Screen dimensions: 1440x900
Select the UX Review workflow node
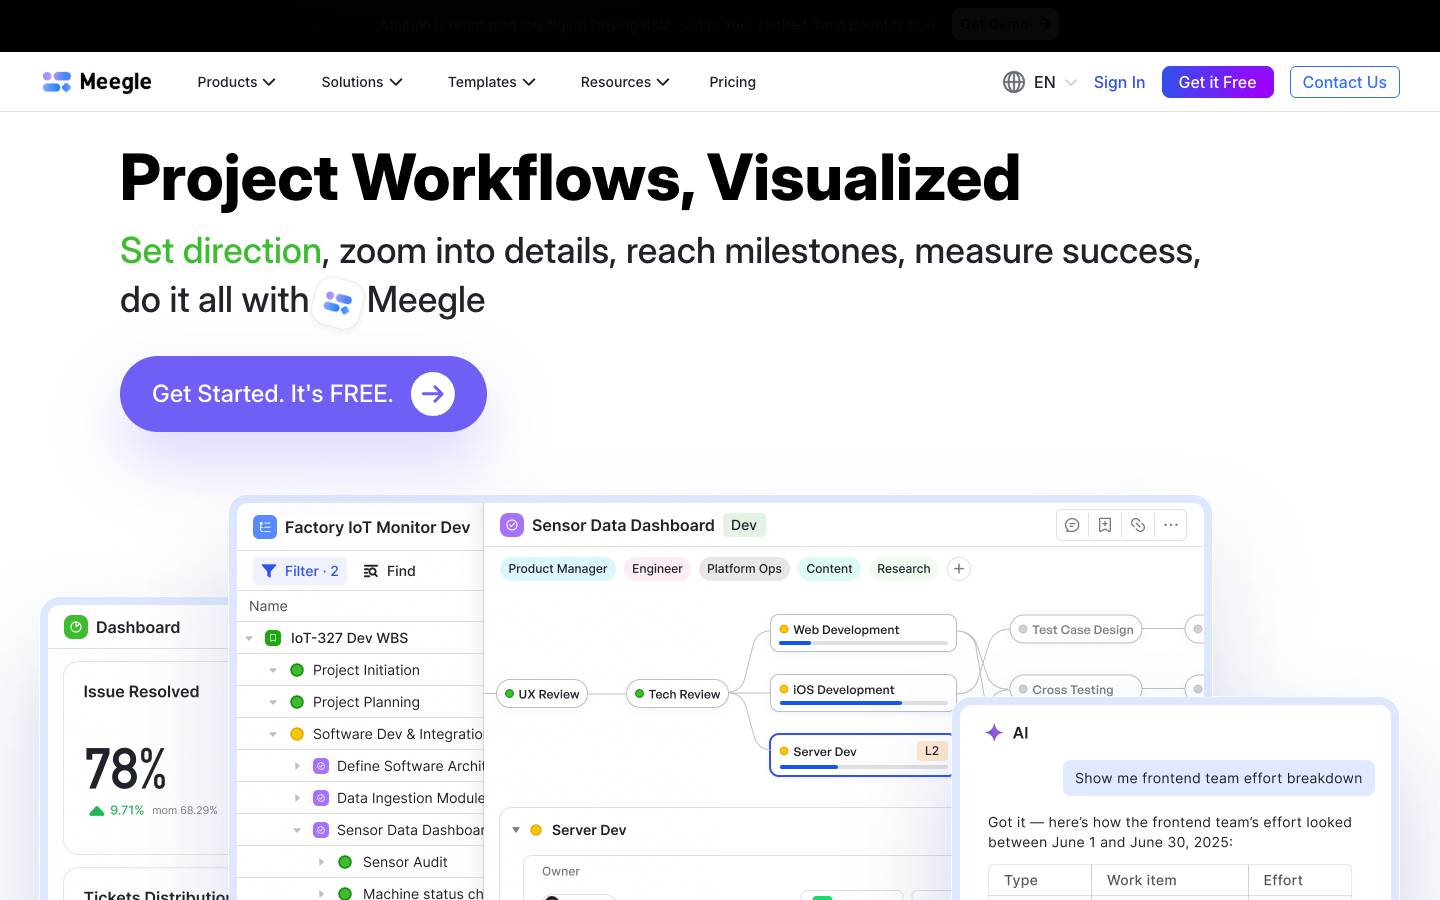pos(542,694)
